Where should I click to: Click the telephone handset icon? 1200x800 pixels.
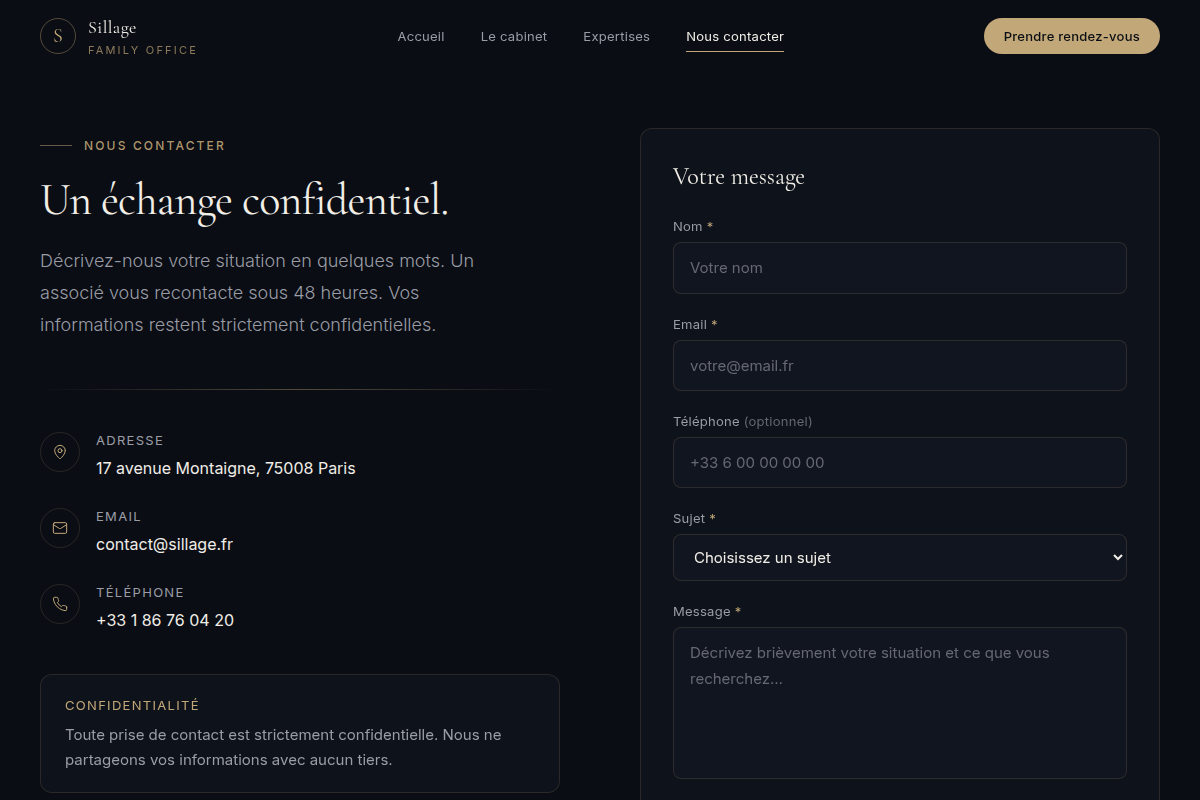click(60, 604)
